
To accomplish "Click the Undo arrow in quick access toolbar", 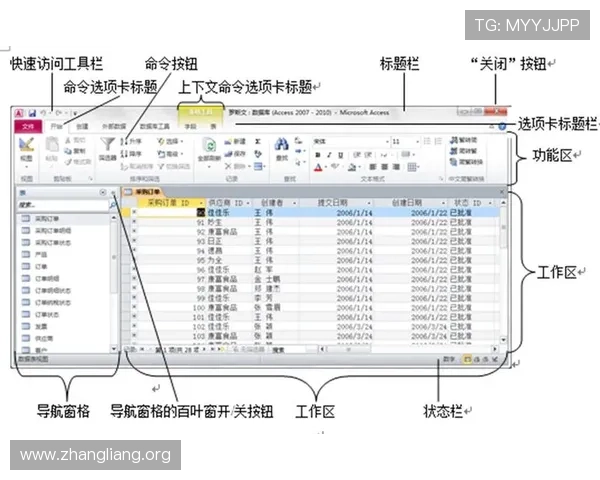I will (43, 113).
